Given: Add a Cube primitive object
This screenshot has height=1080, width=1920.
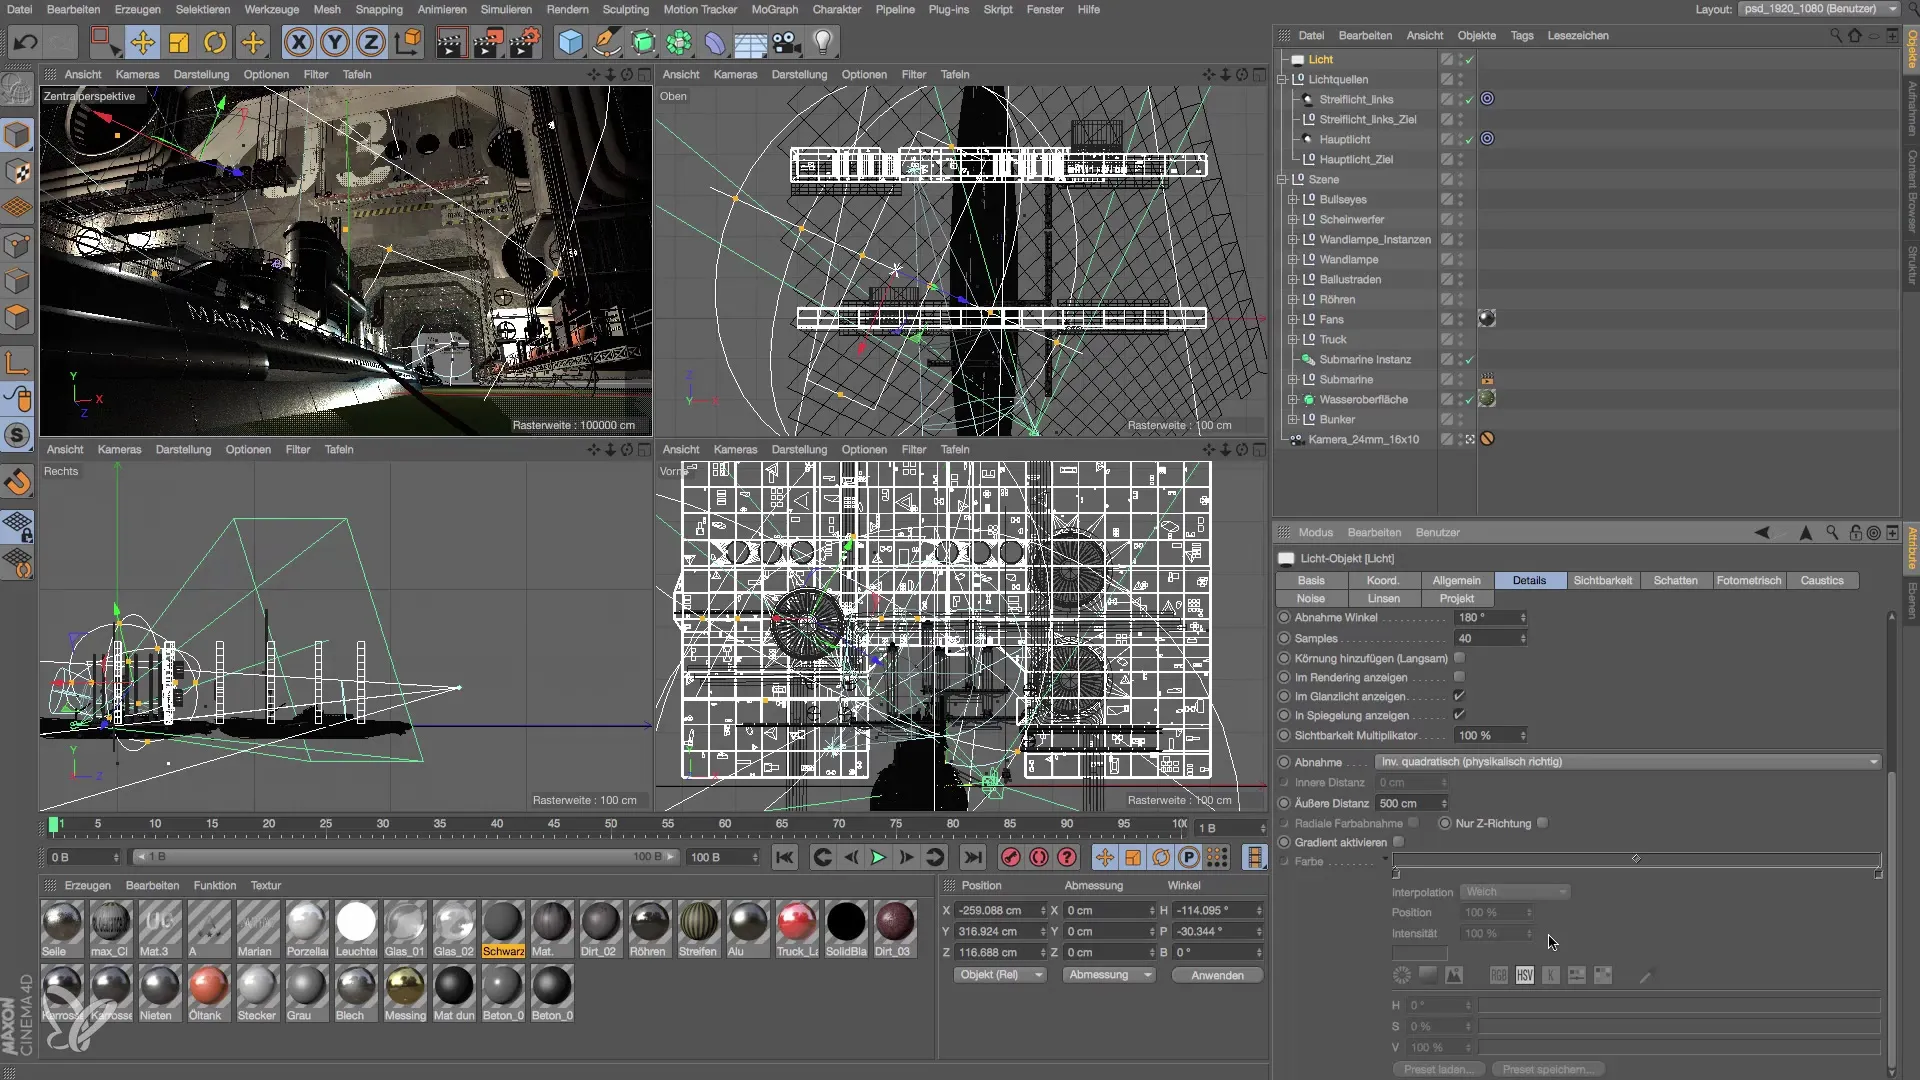Looking at the screenshot, I should point(570,42).
